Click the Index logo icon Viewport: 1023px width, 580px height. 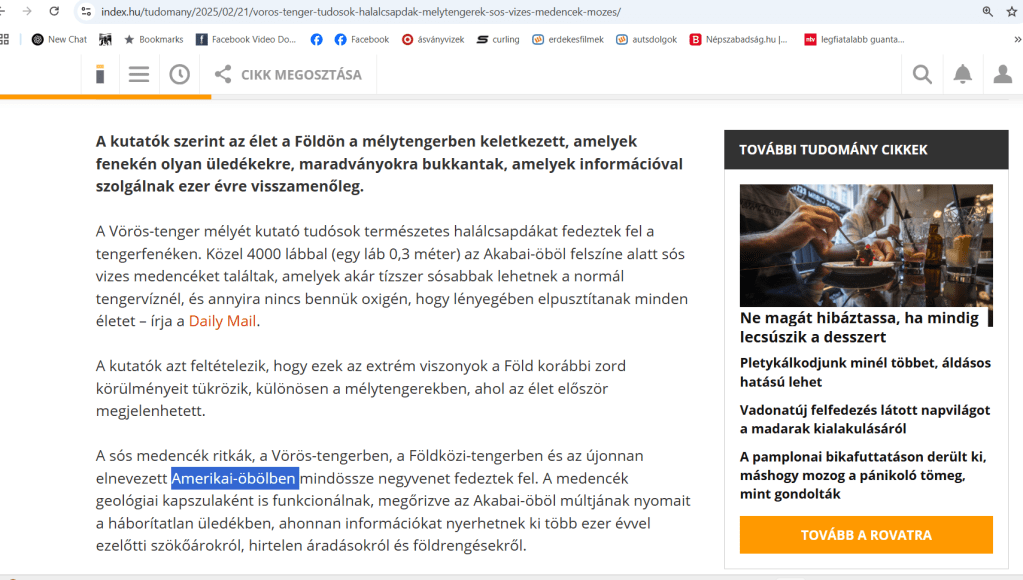click(100, 74)
